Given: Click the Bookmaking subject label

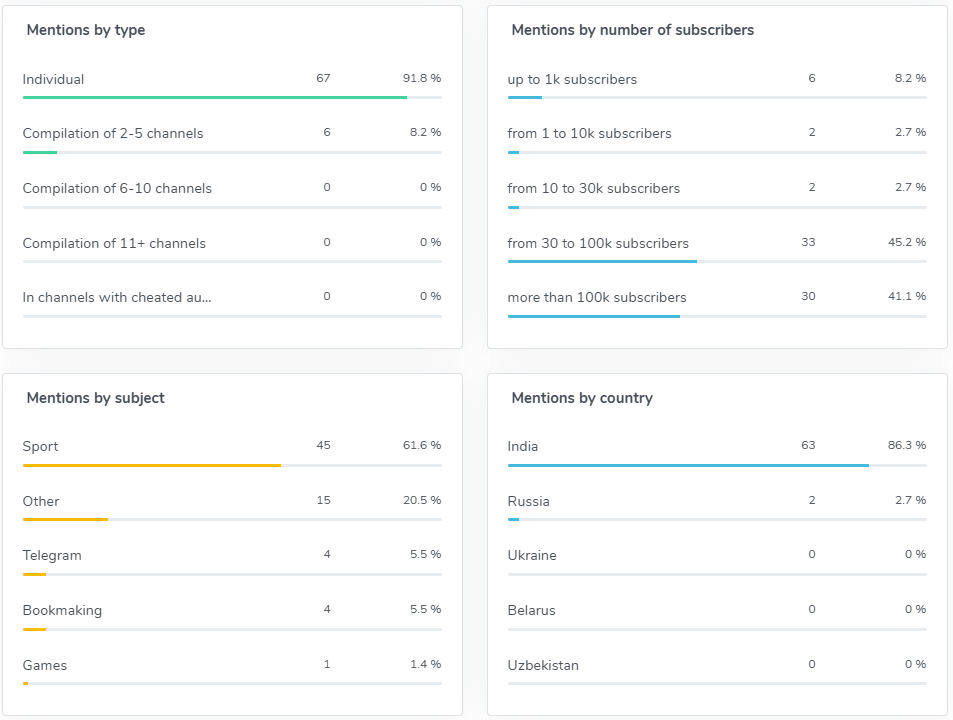Looking at the screenshot, I should coord(62,610).
